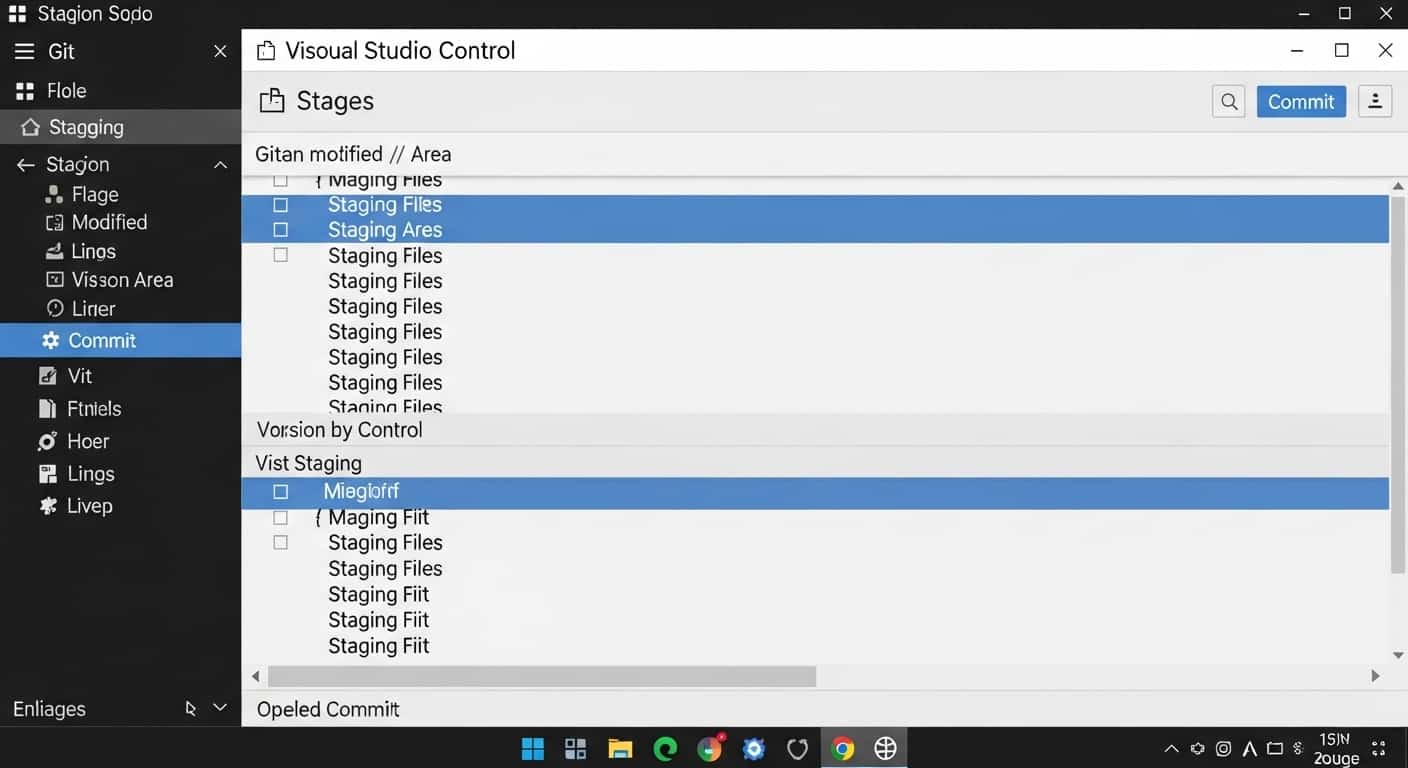Click the Hoer icon in the sidebar
The height and width of the screenshot is (768, 1408).
[49, 440]
